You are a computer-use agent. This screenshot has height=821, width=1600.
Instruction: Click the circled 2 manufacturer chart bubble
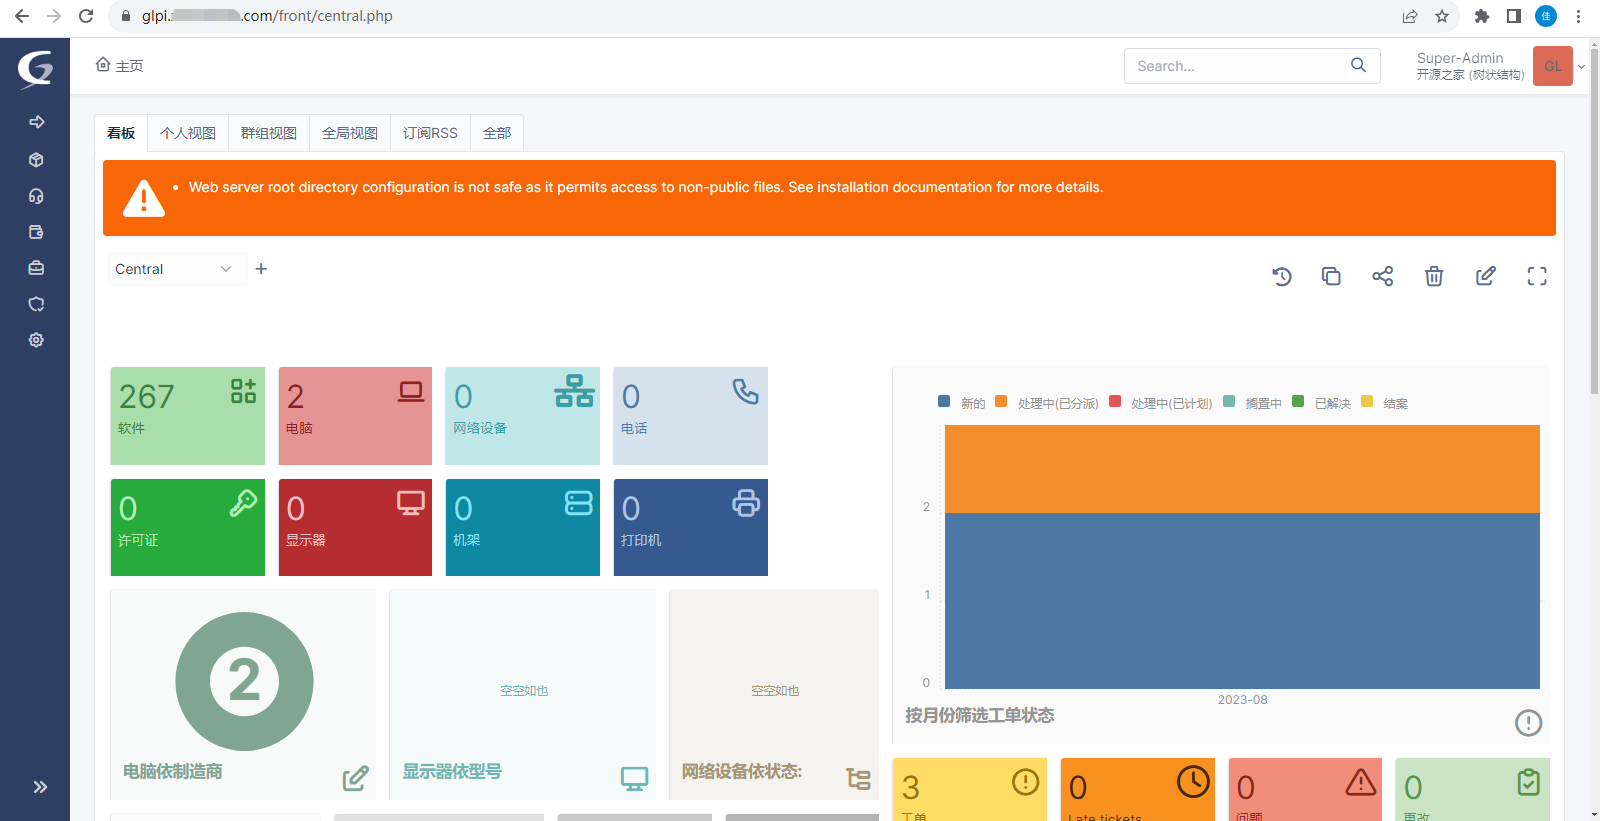click(x=244, y=681)
